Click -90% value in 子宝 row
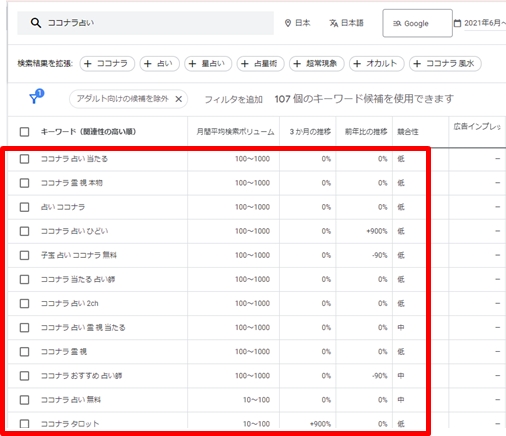The height and width of the screenshot is (436, 506). pos(380,255)
